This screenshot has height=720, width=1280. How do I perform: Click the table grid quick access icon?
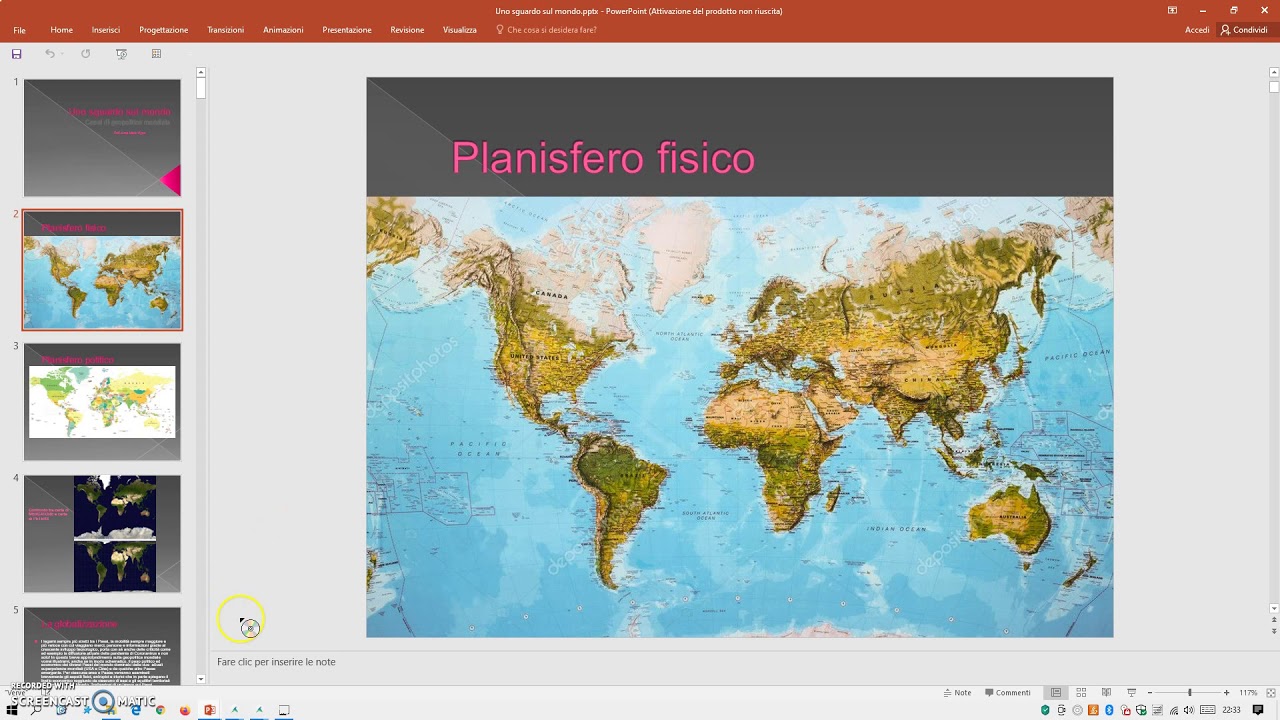coord(156,54)
